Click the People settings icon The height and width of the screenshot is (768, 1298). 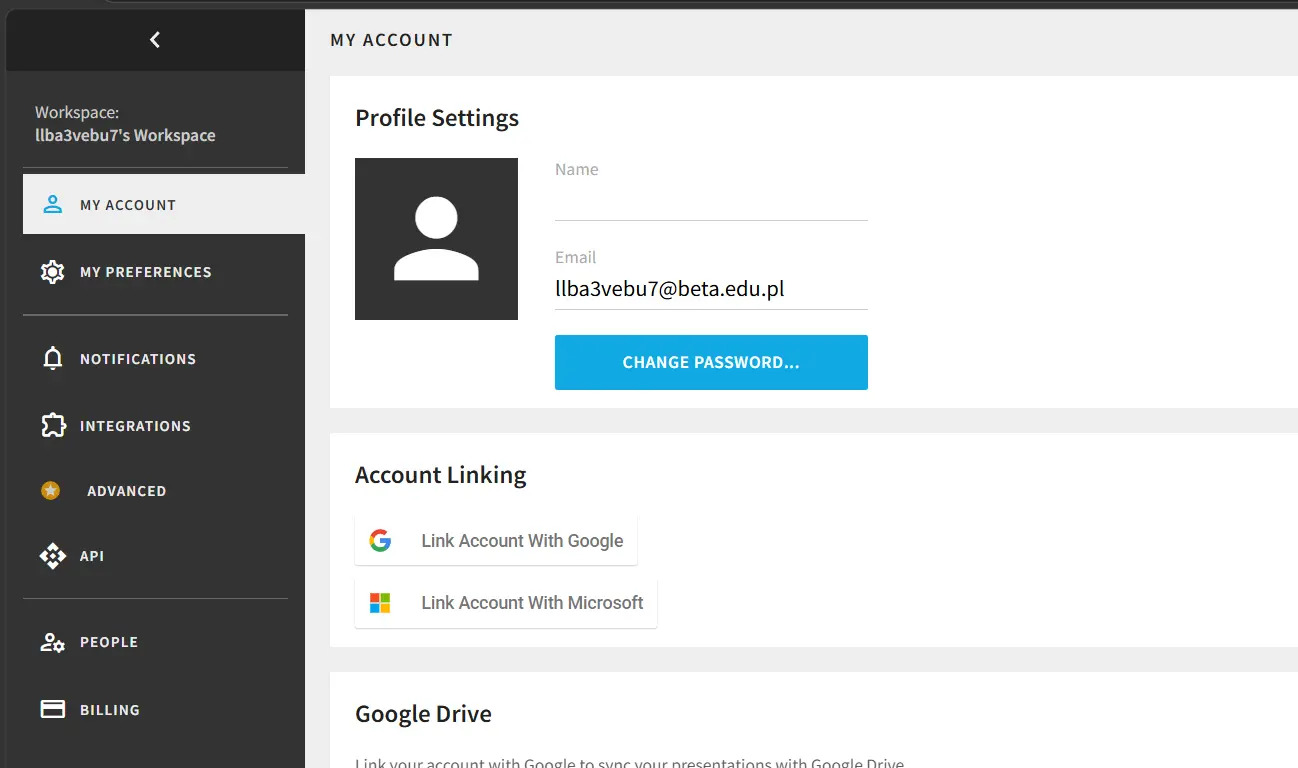coord(52,642)
